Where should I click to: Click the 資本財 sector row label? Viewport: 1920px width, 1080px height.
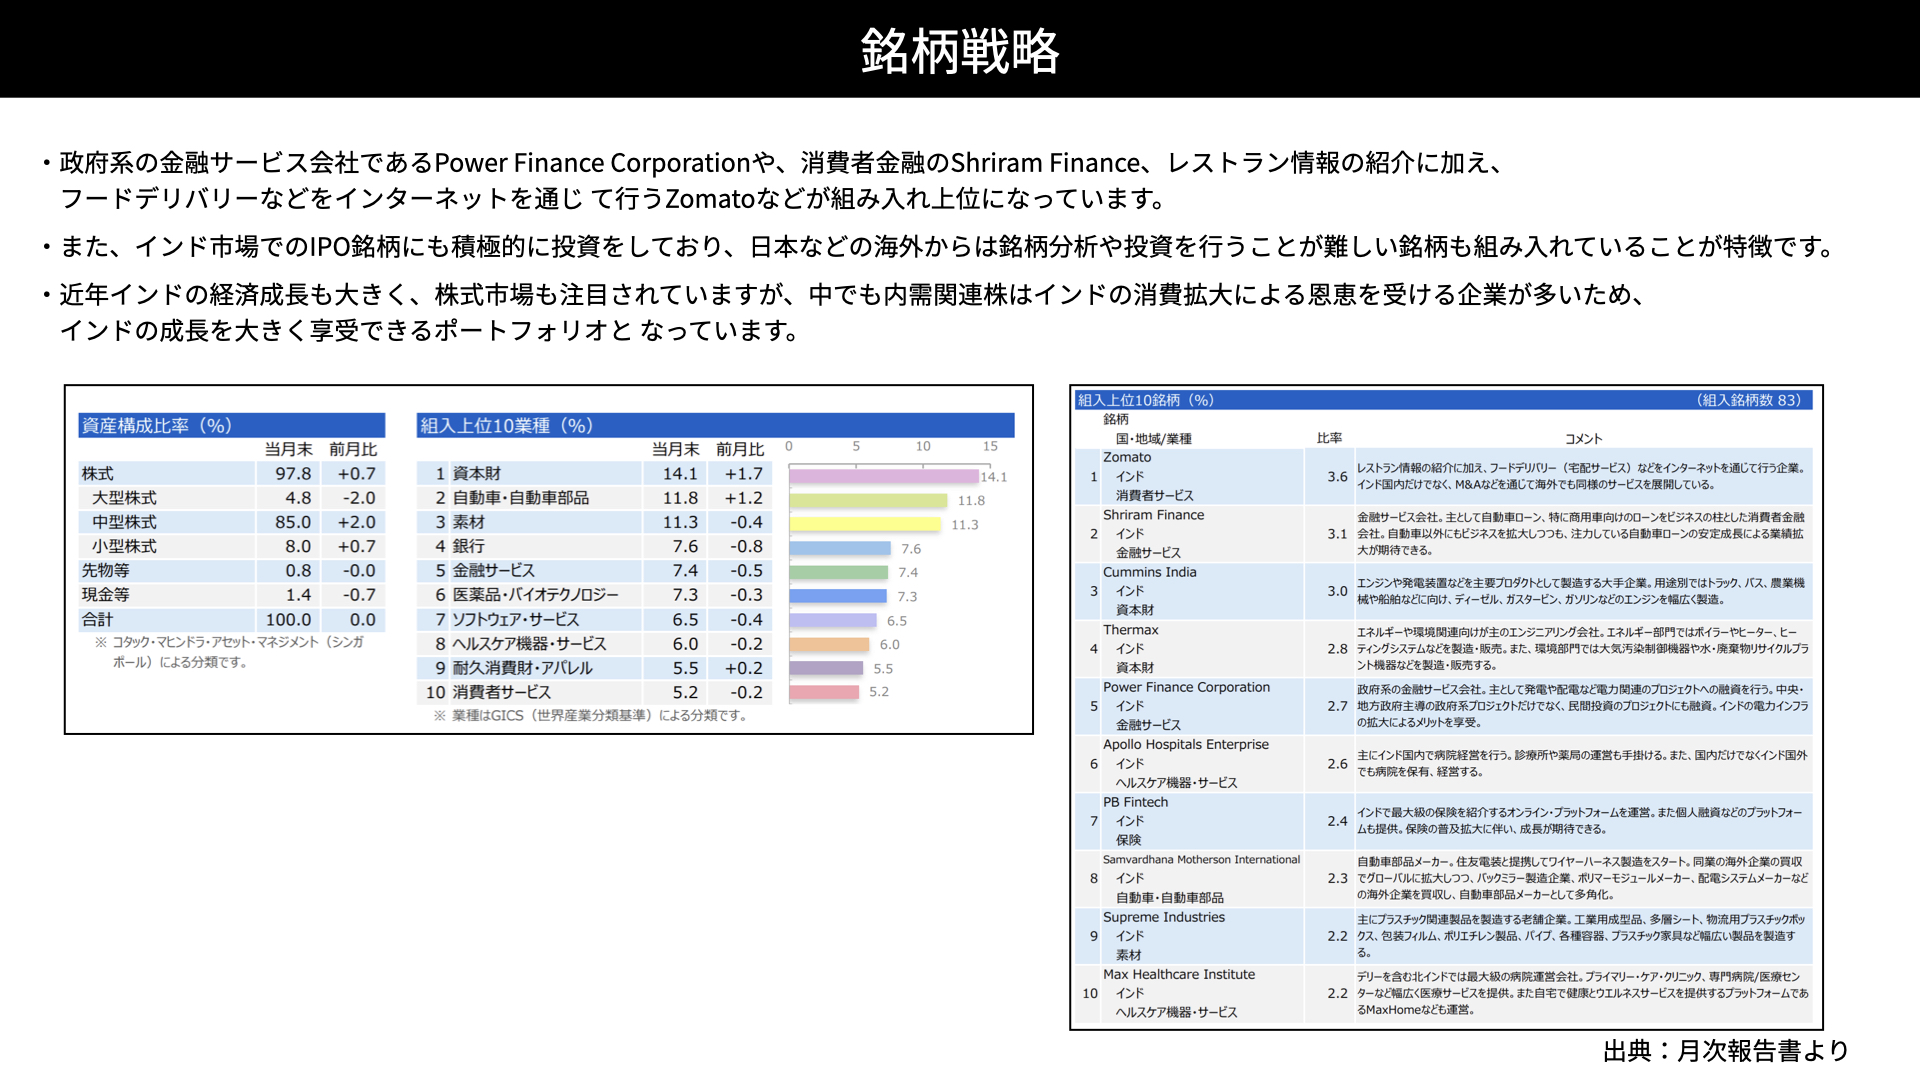(477, 474)
